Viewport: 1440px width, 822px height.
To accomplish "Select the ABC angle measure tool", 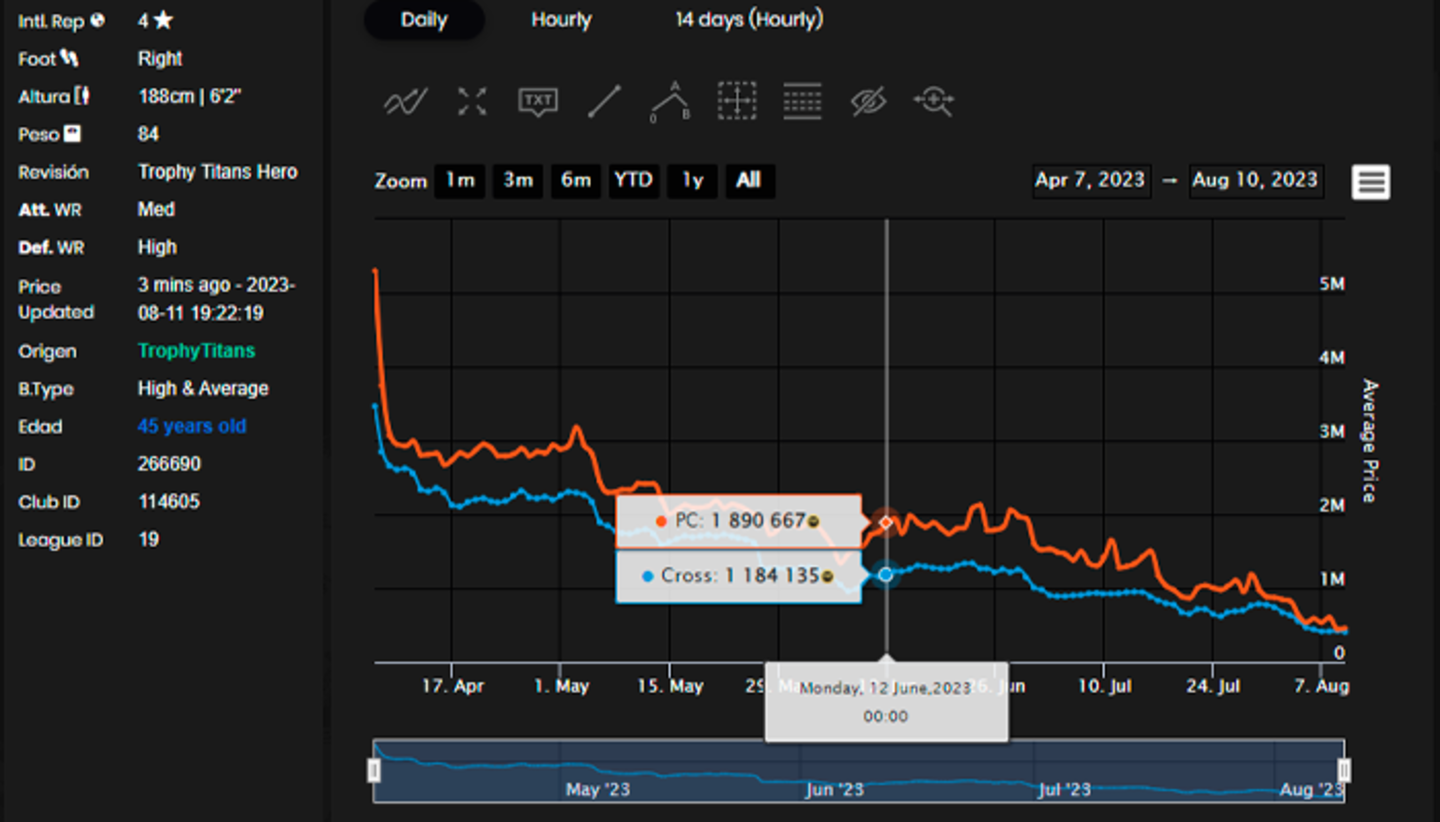I will point(670,101).
